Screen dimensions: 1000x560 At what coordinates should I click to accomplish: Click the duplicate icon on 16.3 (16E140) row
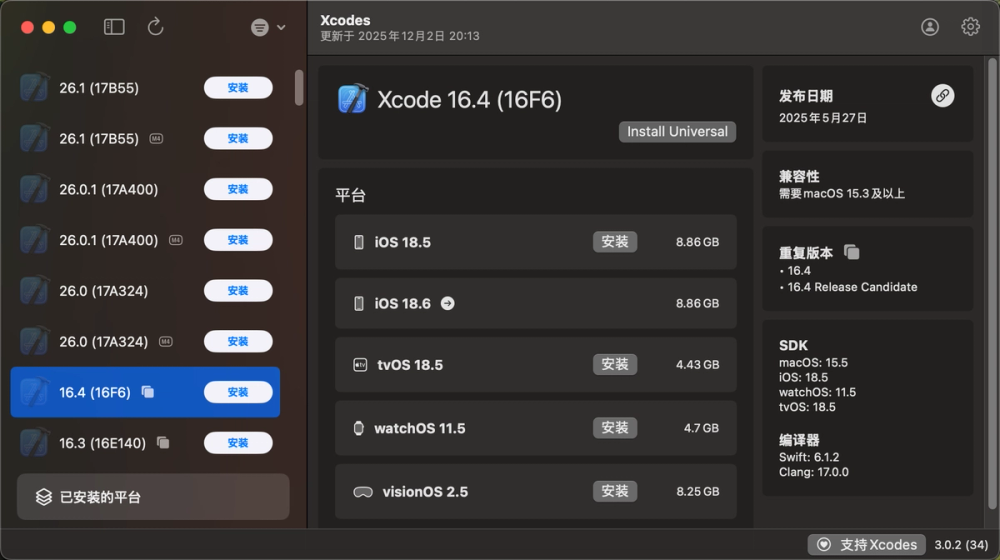pos(163,443)
